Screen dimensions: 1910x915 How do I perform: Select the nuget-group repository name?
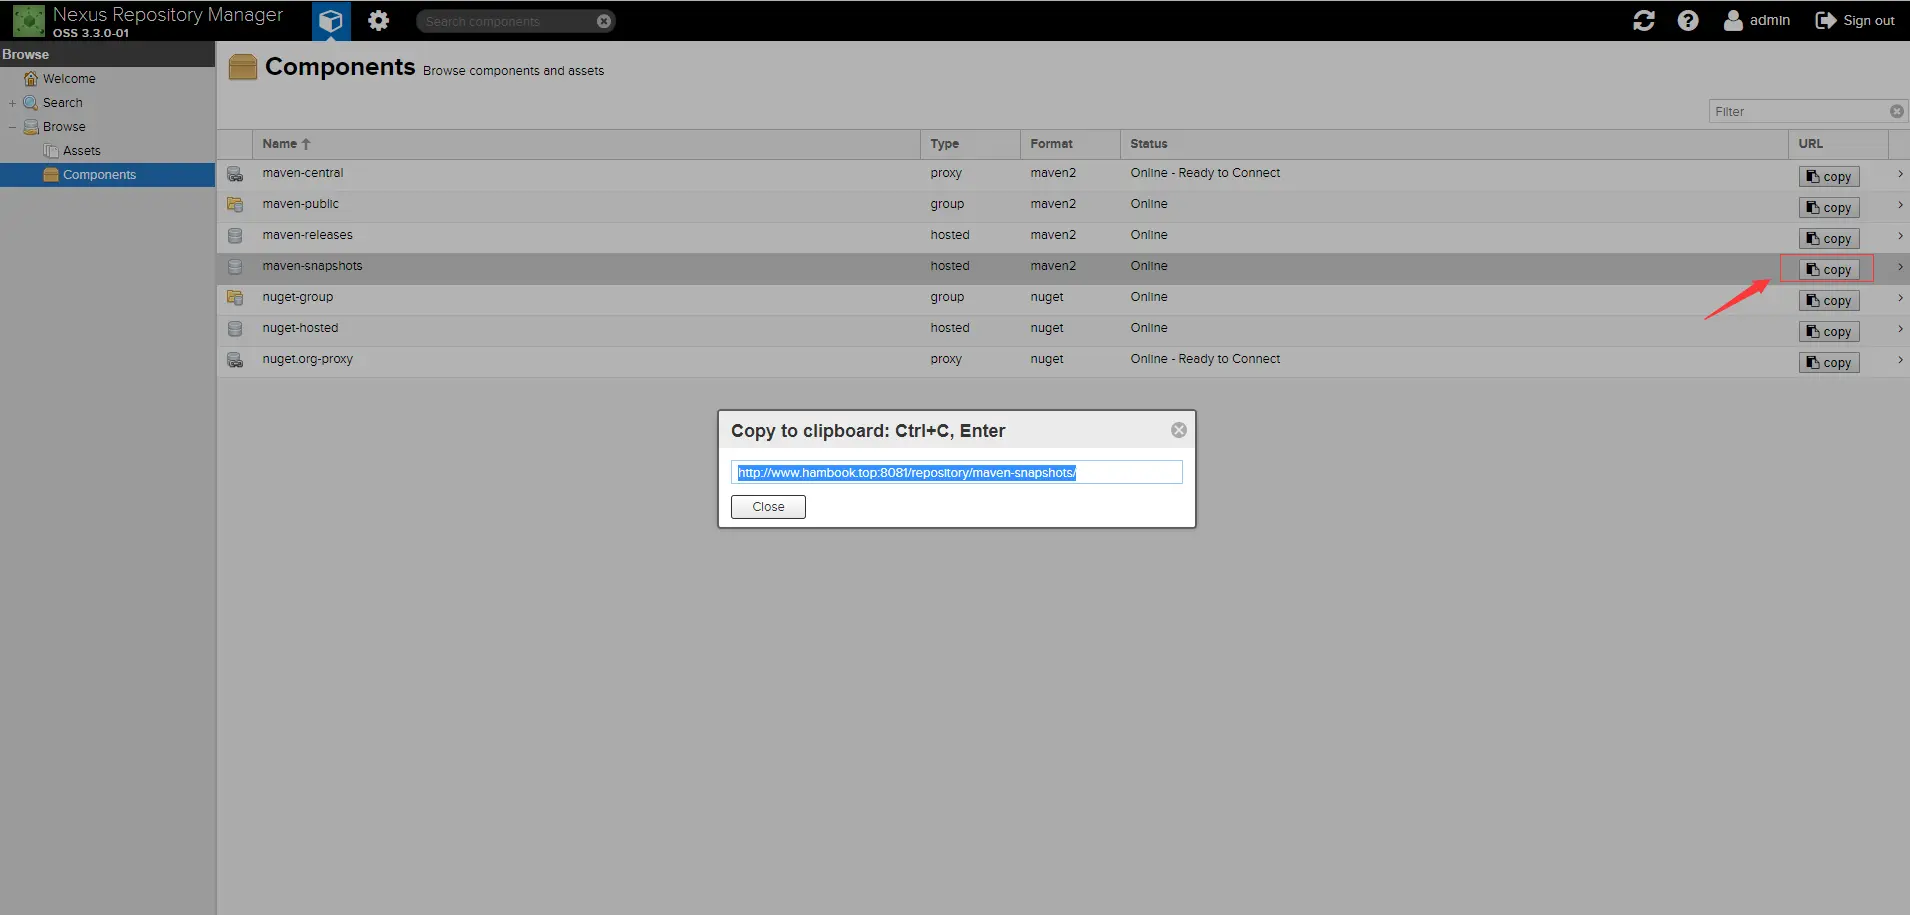(x=298, y=297)
